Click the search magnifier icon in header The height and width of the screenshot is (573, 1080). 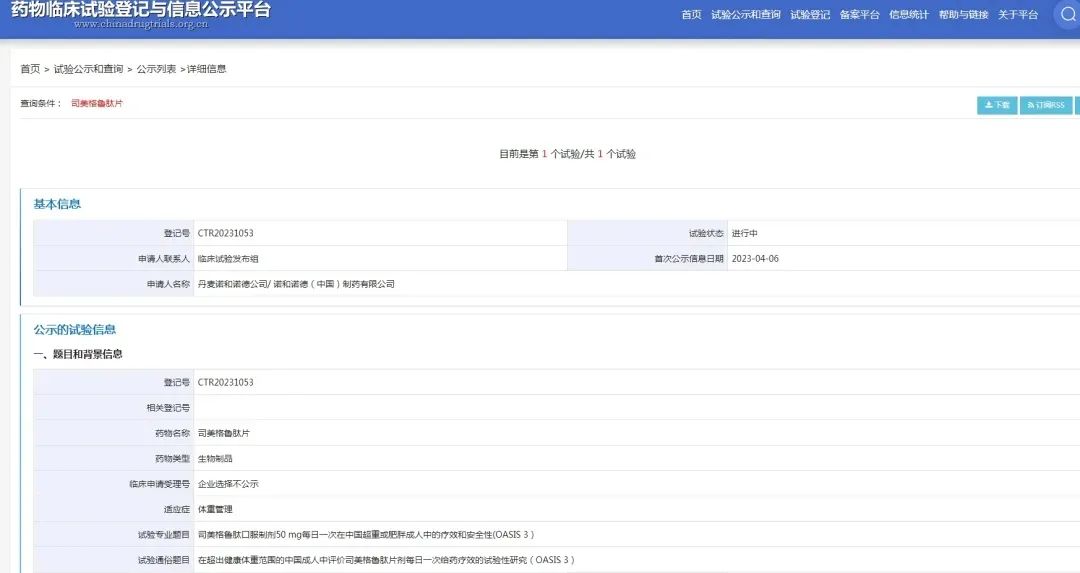click(1067, 14)
